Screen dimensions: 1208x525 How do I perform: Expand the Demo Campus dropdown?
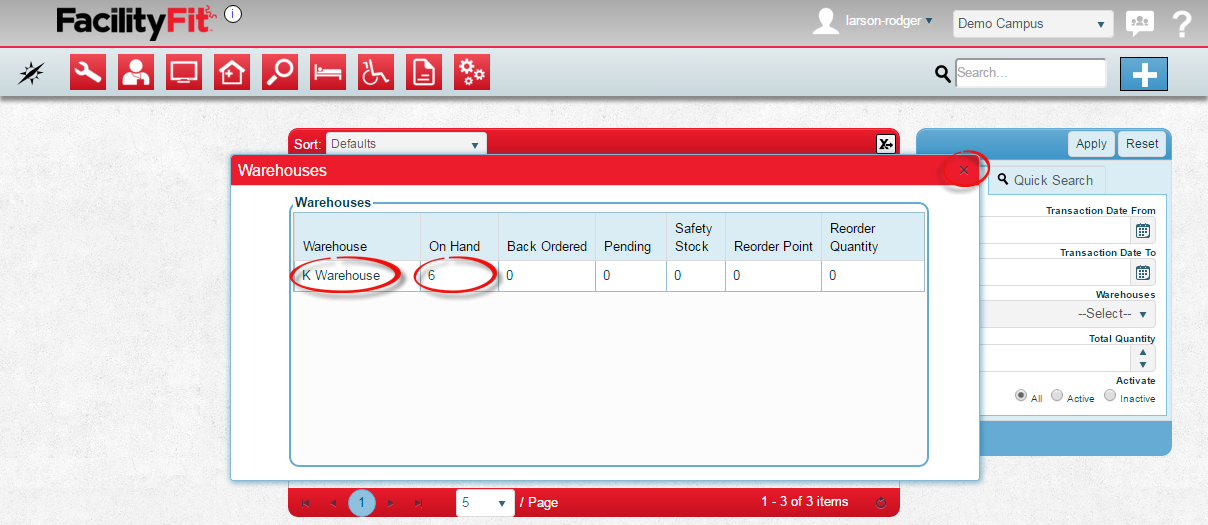coord(1032,23)
